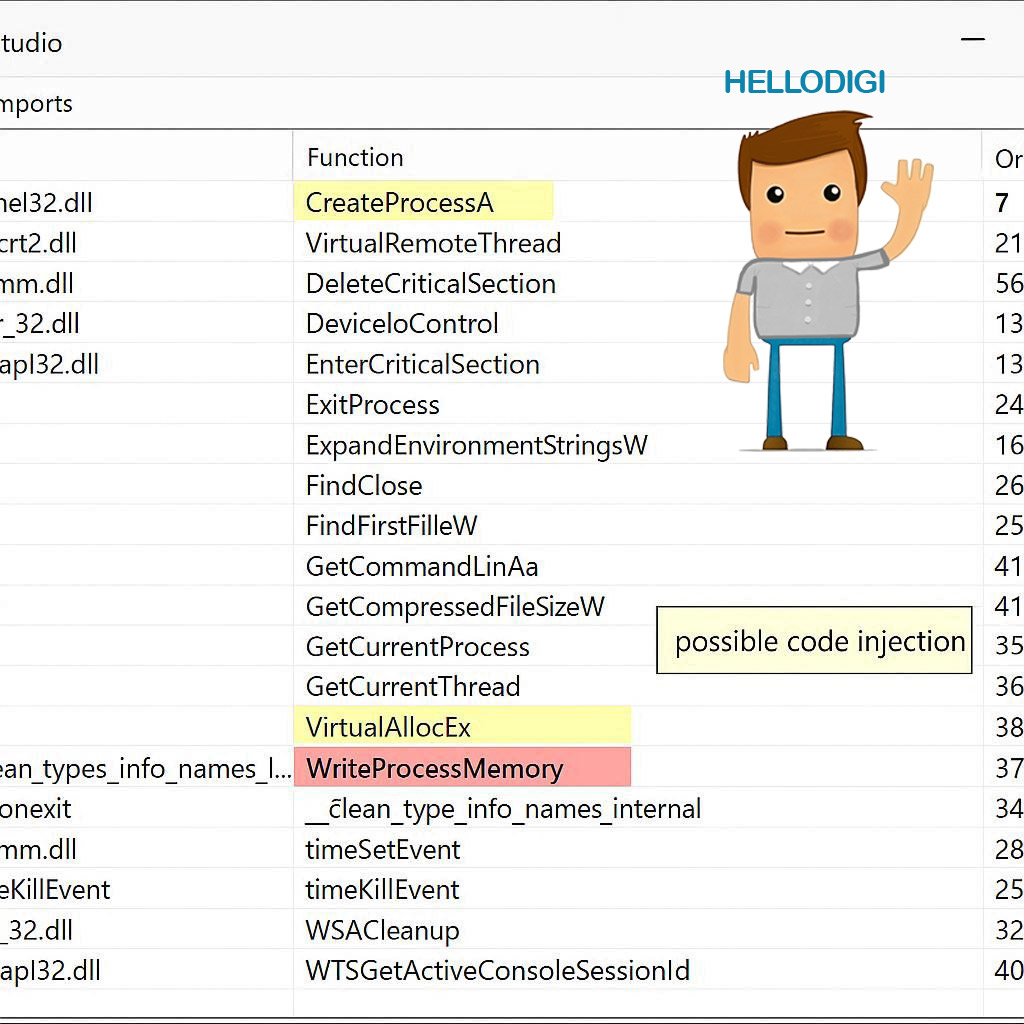The height and width of the screenshot is (1024, 1024).
Task: Select the DeviceIoControl function row
Action: 402,324
